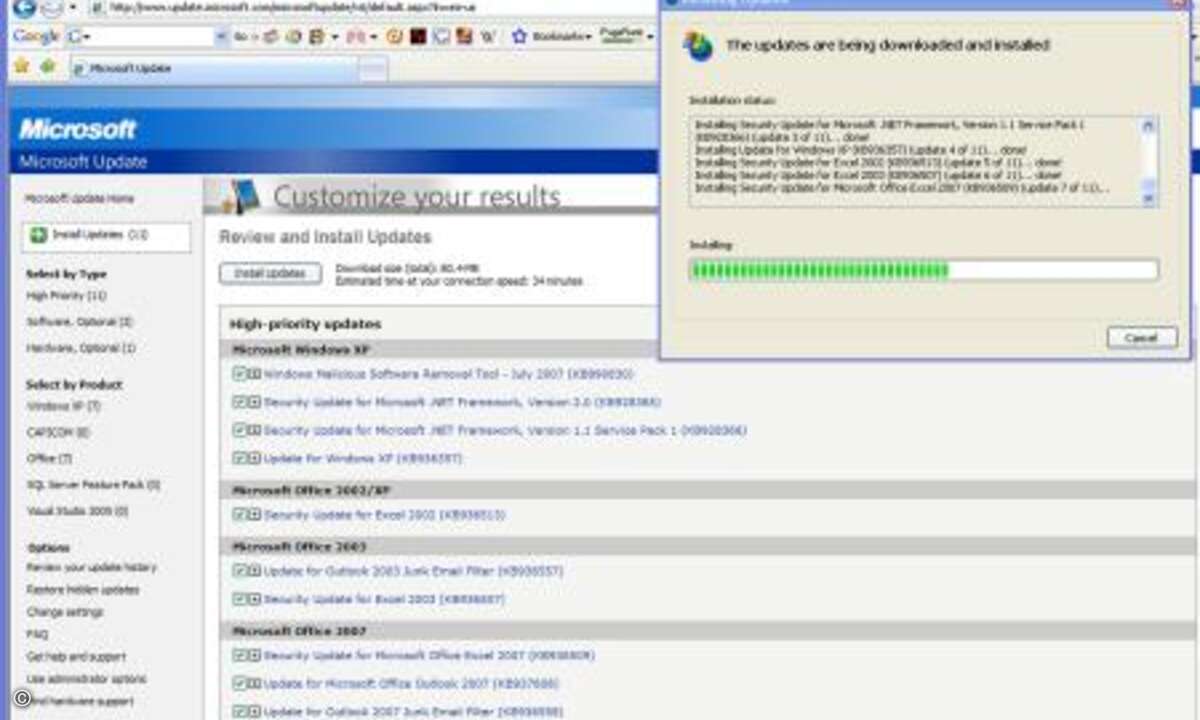Open Restore hidden updates option
1200x720 pixels.
pos(83,589)
